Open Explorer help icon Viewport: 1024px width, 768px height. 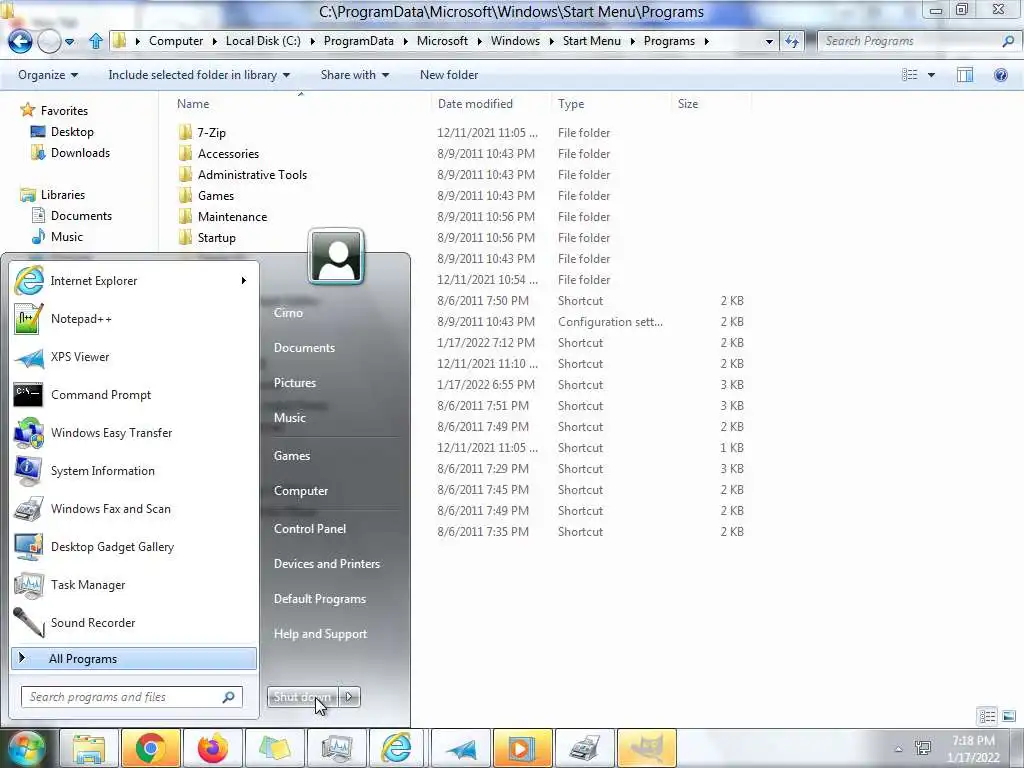point(1000,75)
